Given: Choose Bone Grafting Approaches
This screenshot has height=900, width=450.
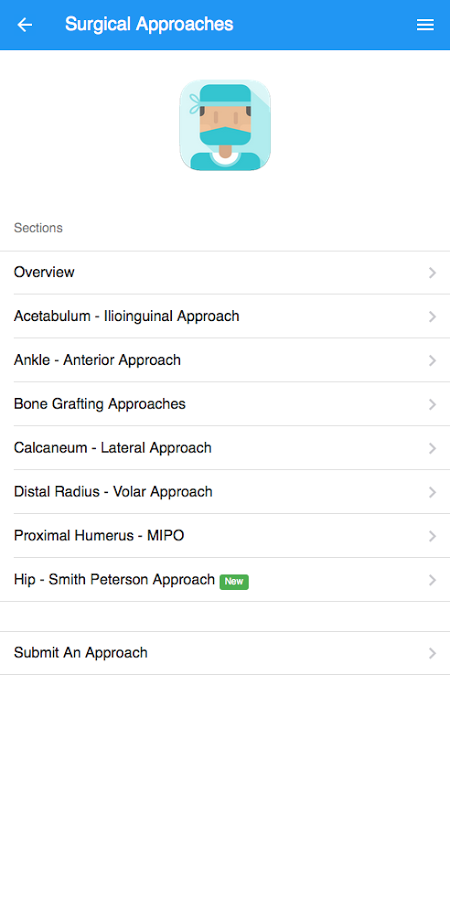Looking at the screenshot, I should (x=225, y=404).
